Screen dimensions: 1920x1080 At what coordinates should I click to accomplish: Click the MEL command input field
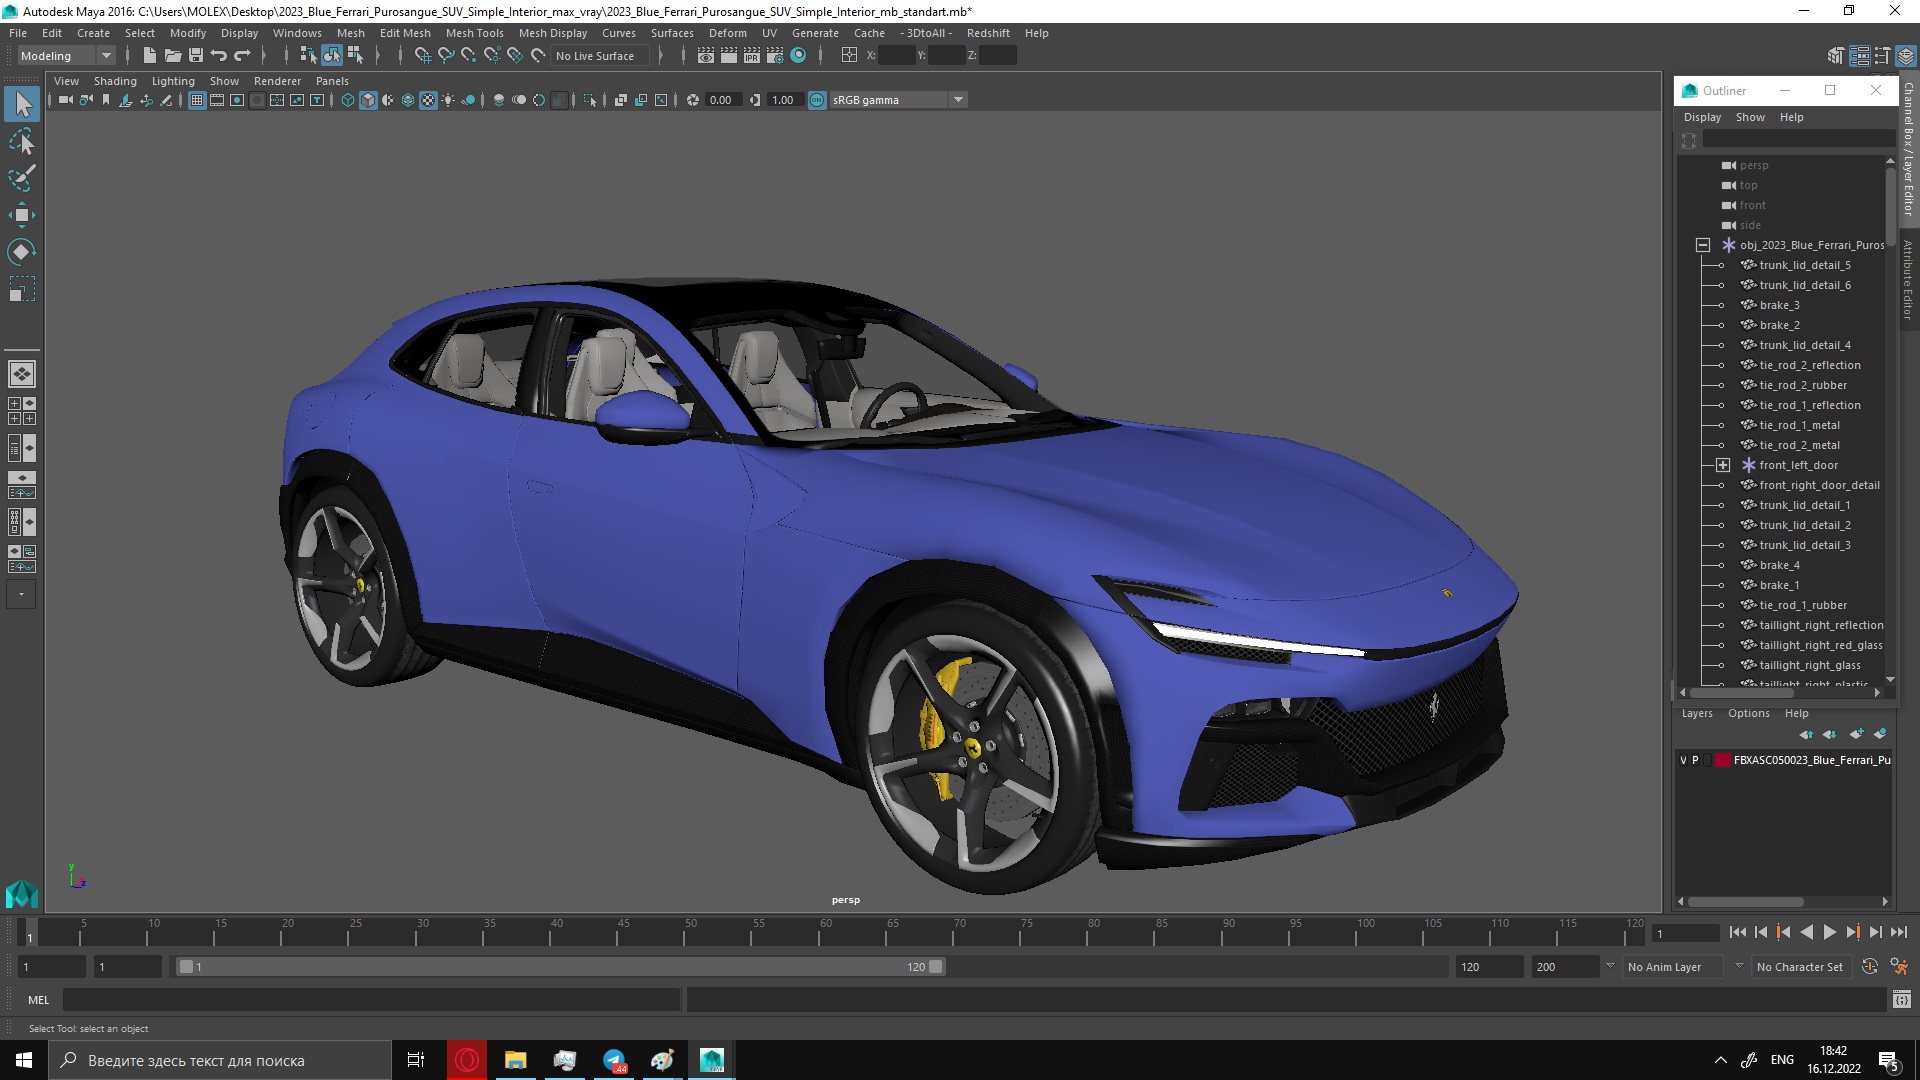tap(370, 1000)
